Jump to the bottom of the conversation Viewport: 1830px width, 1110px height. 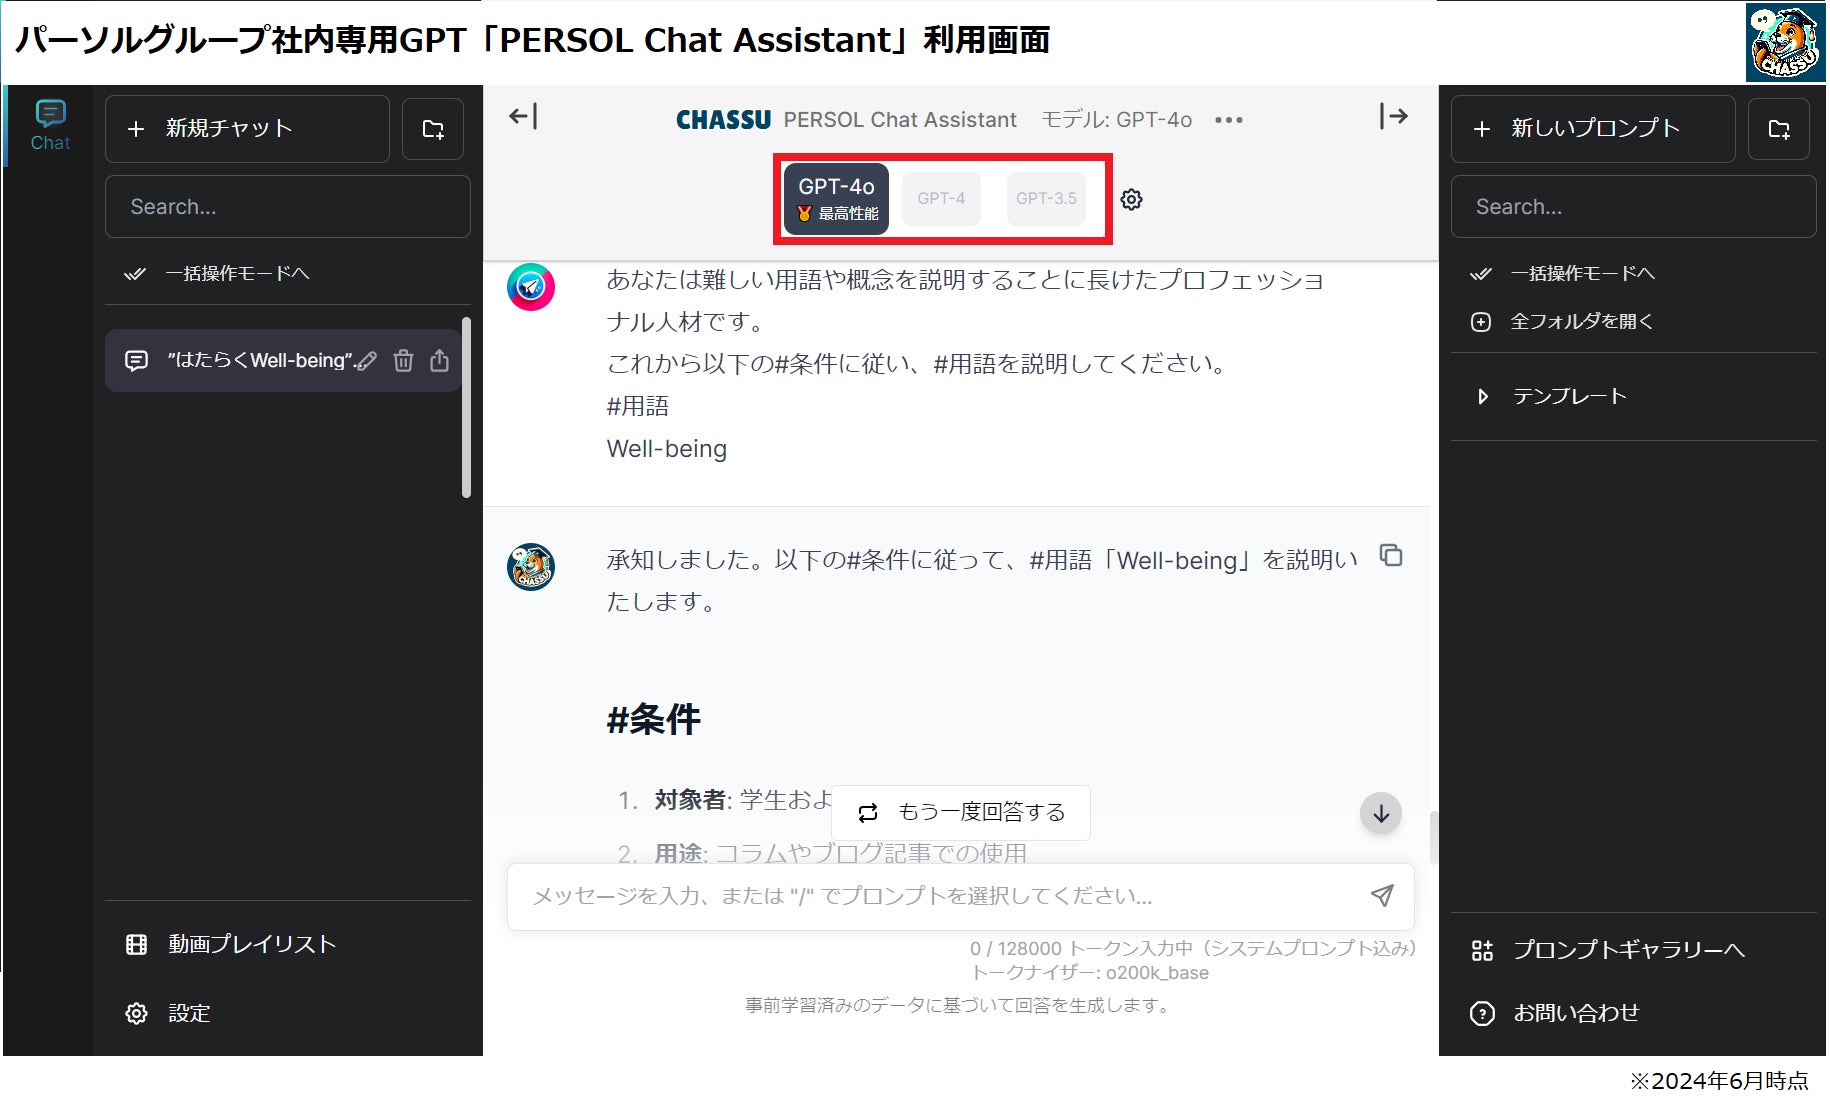[1381, 814]
